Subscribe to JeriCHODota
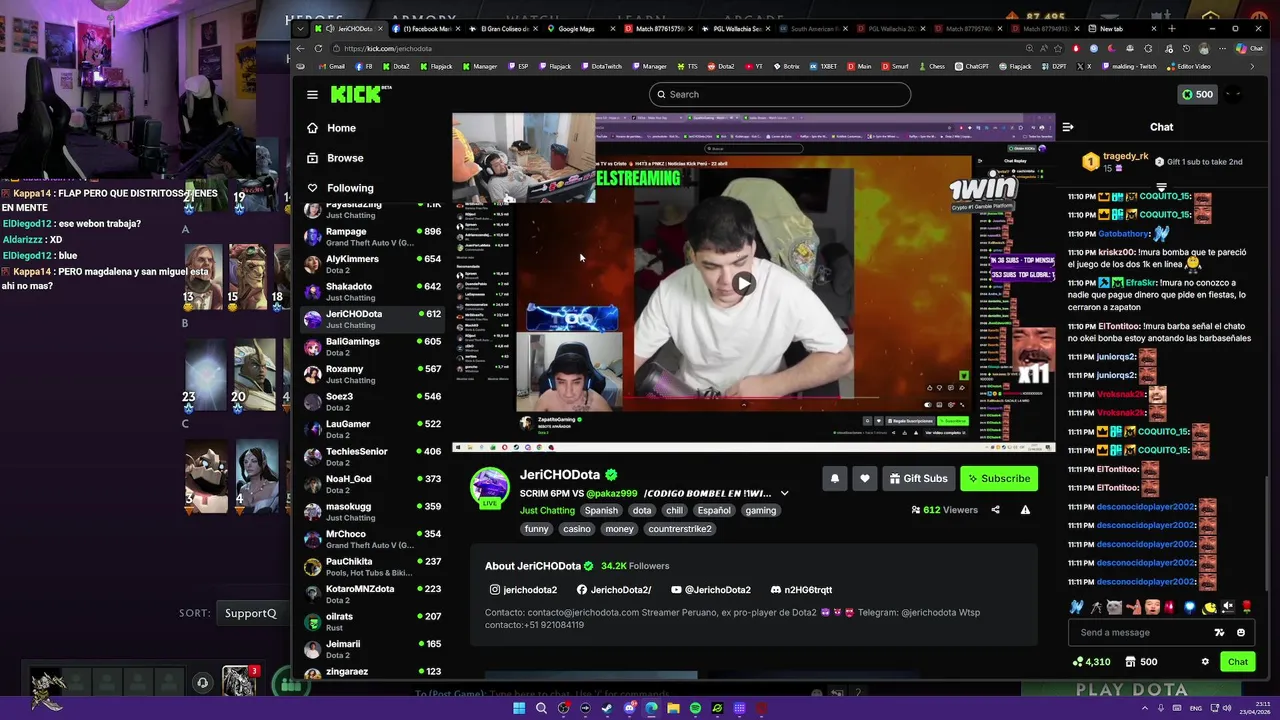 coord(998,479)
